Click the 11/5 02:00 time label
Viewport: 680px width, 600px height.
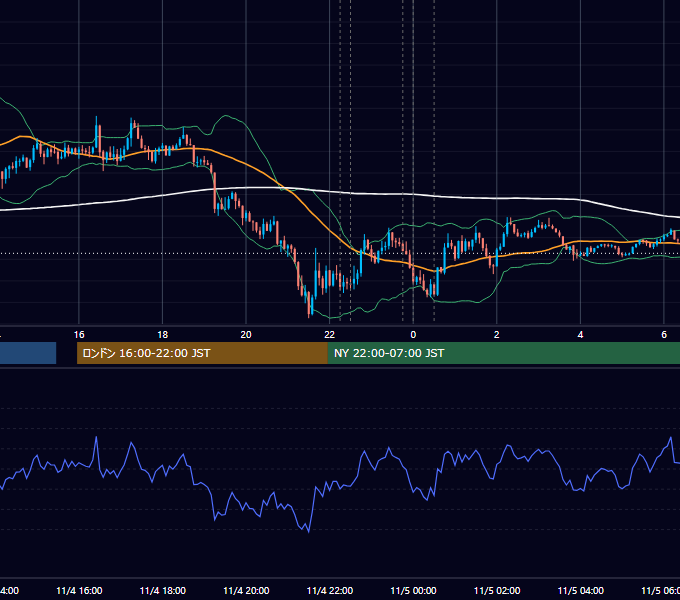(497, 590)
